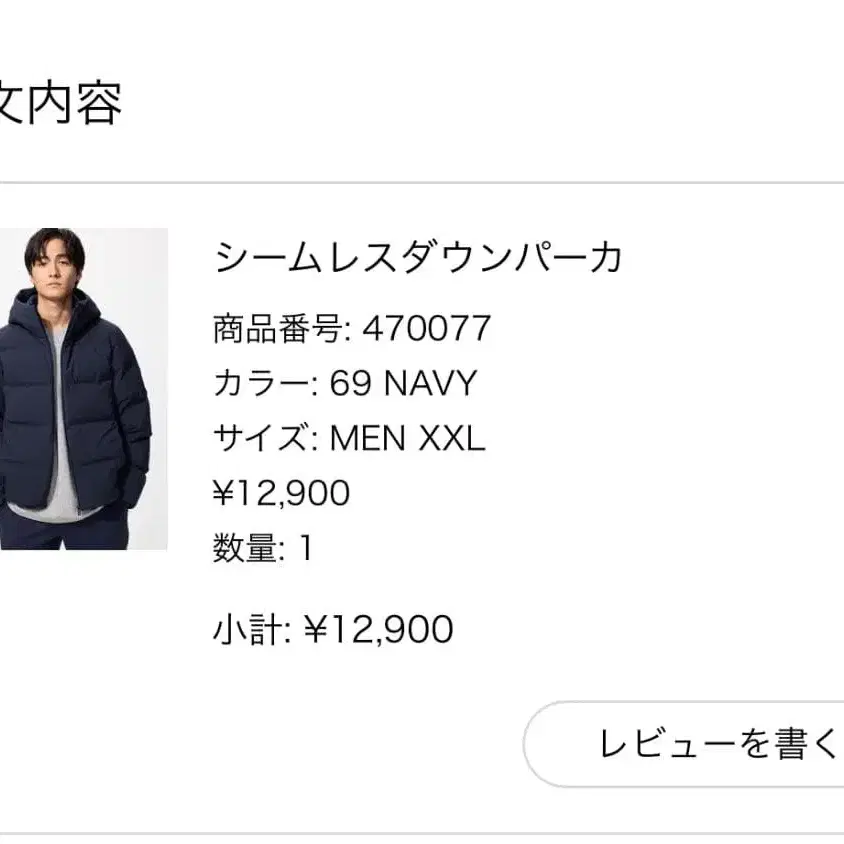The image size is (844, 844).
Task: Click the quantity value 1
Action: [x=307, y=548]
